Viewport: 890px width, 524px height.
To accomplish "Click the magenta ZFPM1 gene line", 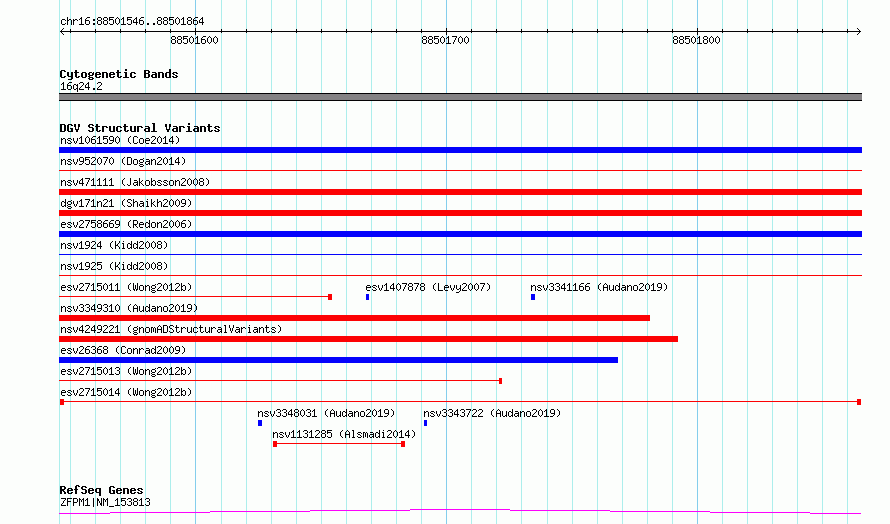I will click(460, 512).
